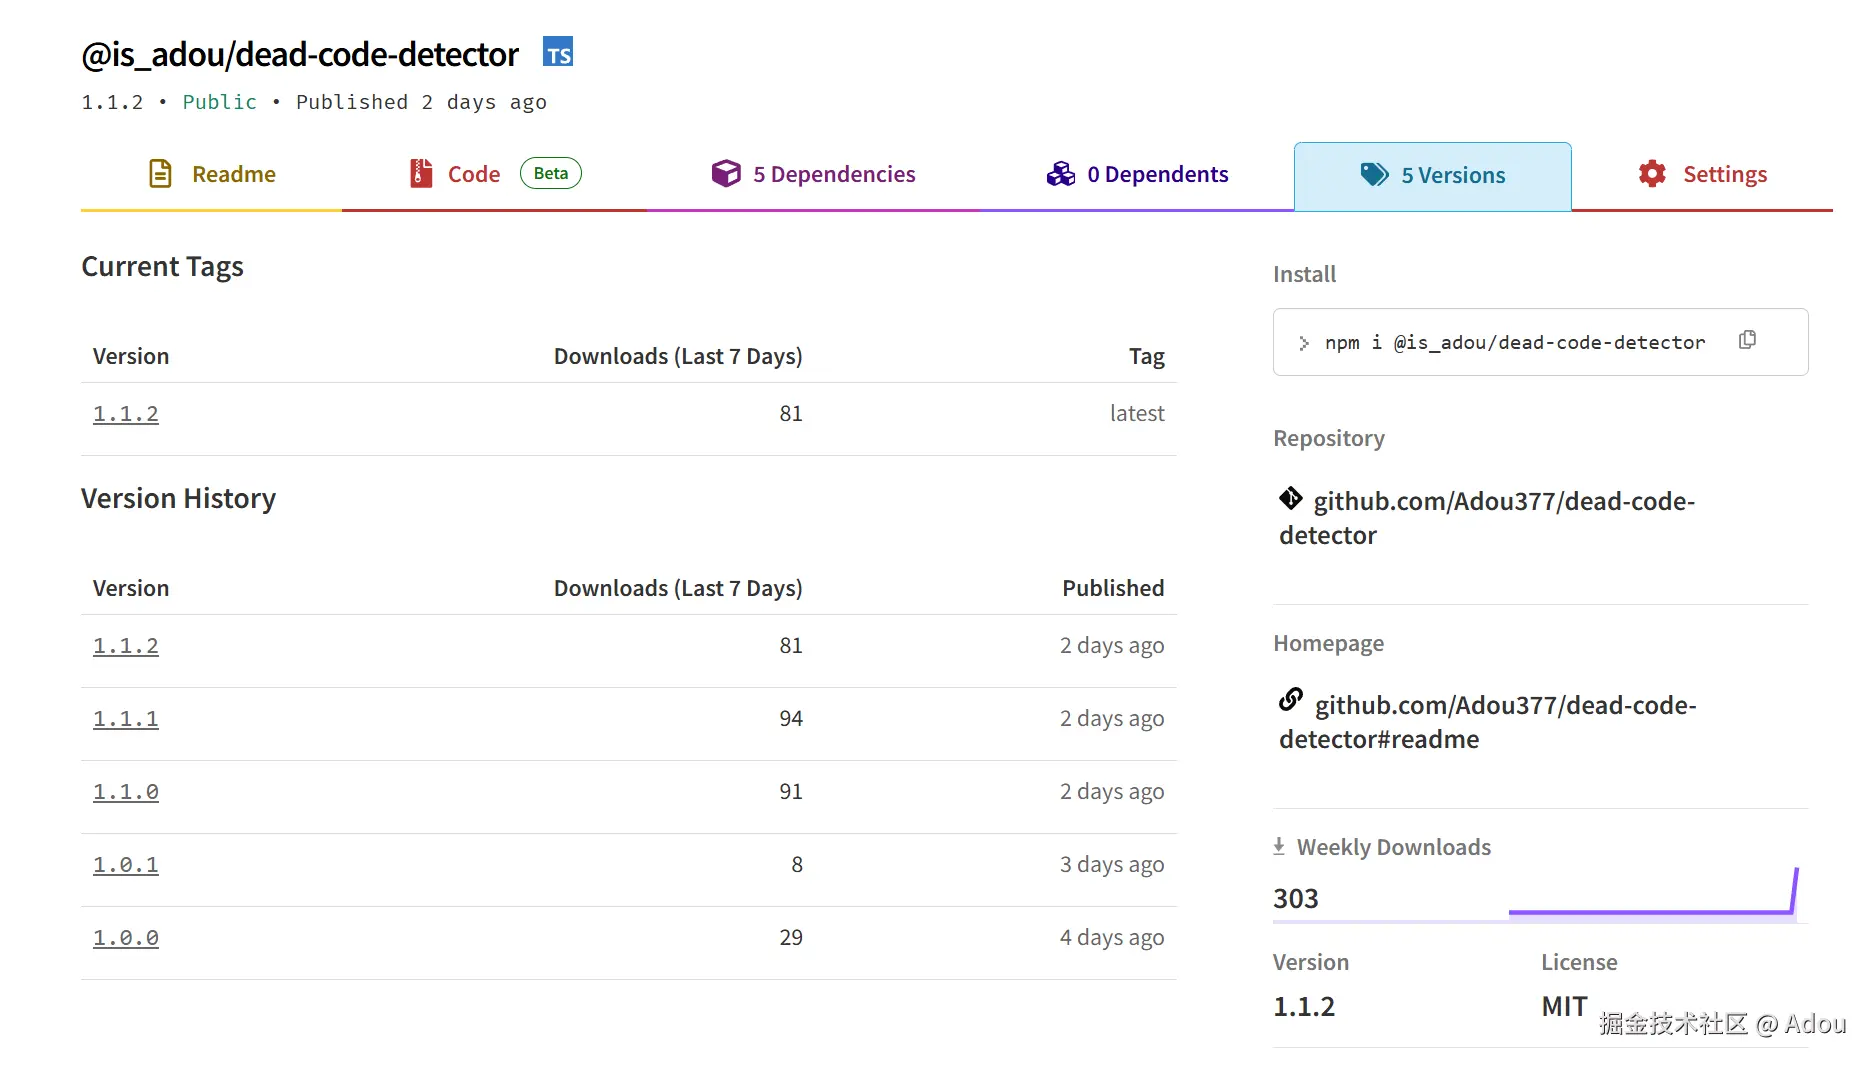Image resolution: width=1875 pixels, height=1065 pixels.
Task: Click the Dependencies box icon
Action: pyautogui.click(x=726, y=174)
